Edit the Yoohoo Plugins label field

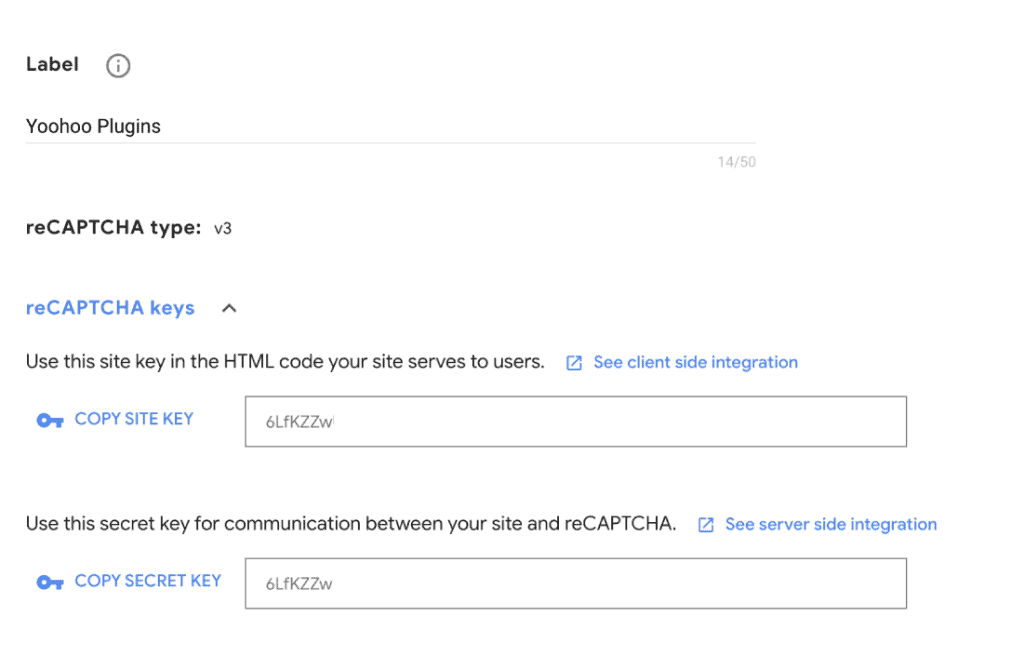coord(391,126)
